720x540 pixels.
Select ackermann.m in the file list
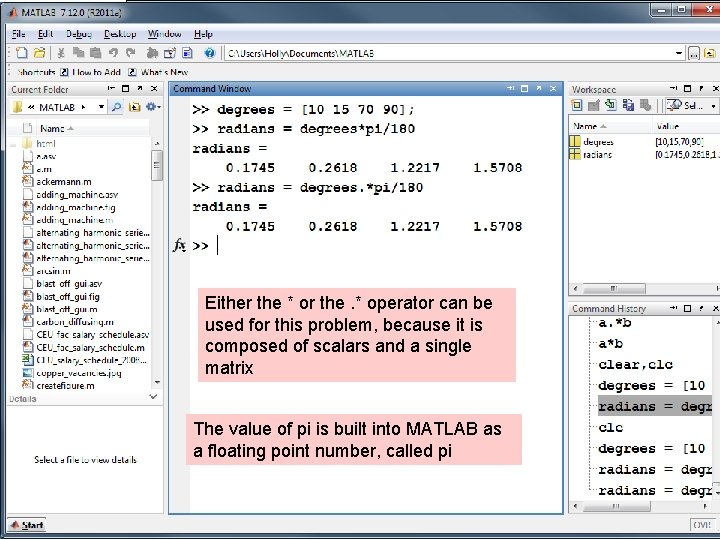coord(63,182)
